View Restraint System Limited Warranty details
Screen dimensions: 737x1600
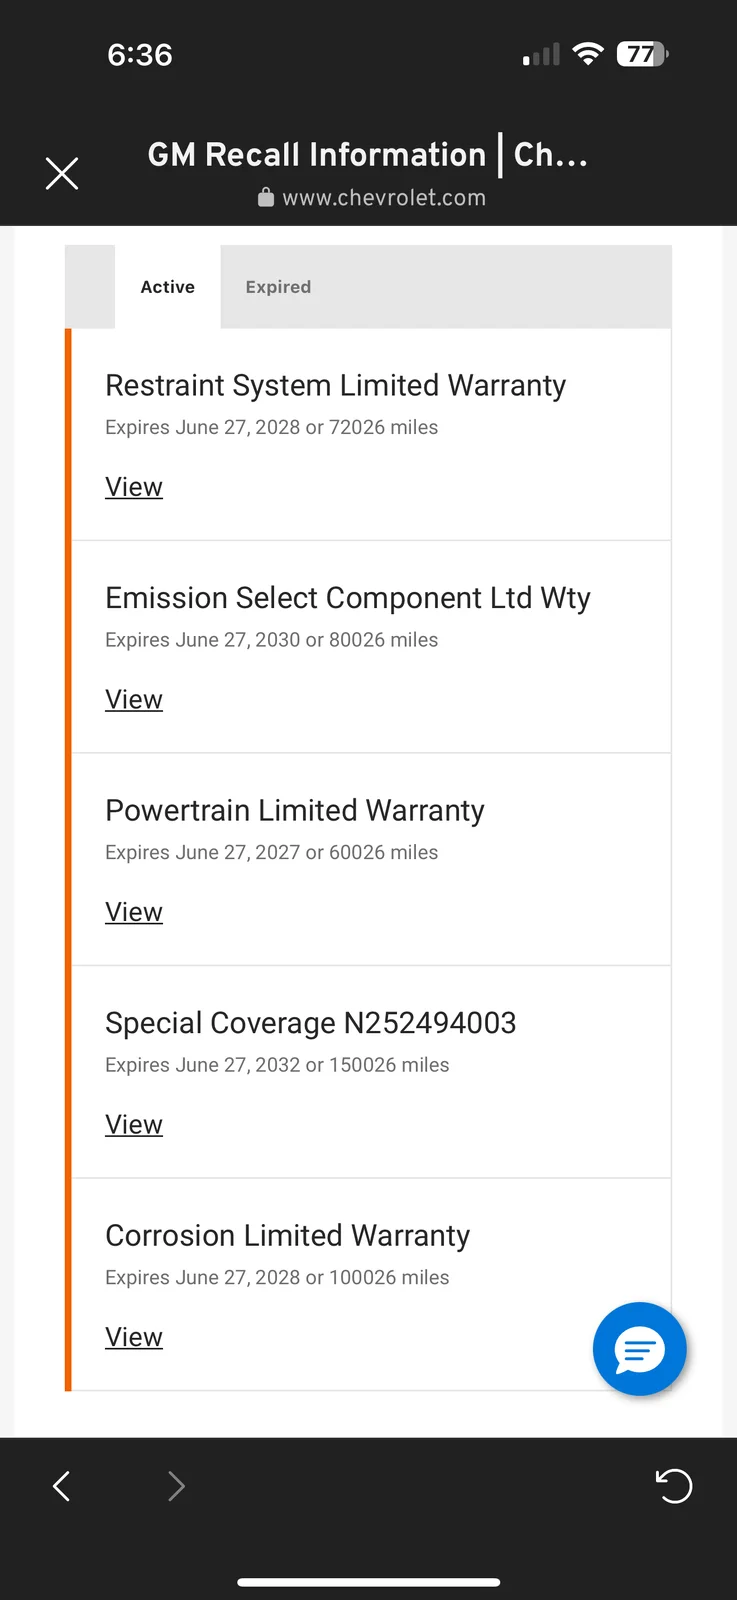[x=134, y=487]
